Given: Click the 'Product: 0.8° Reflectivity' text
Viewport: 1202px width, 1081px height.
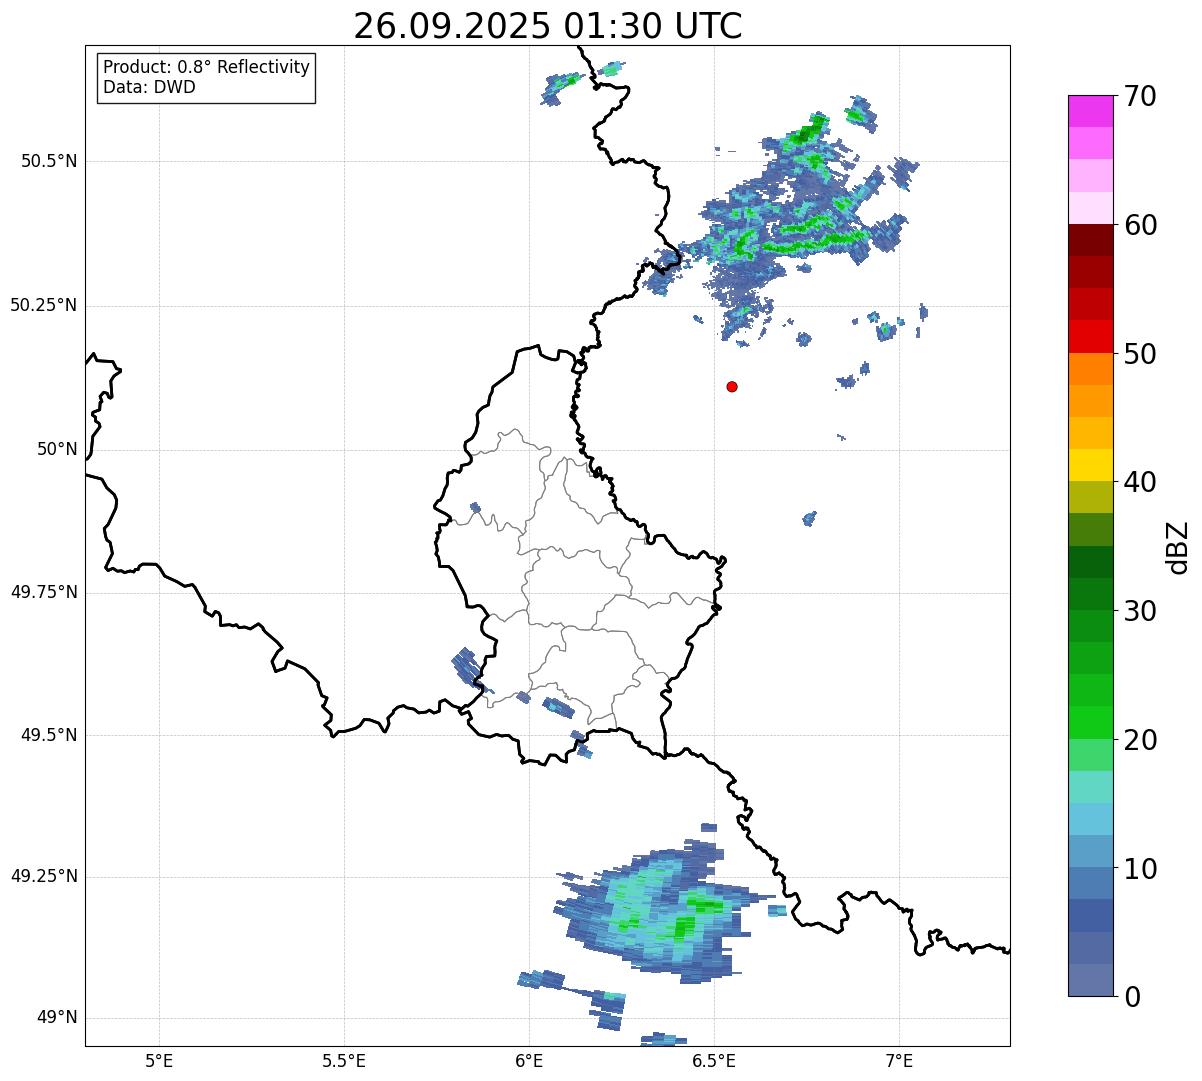Looking at the screenshot, I should [x=207, y=67].
